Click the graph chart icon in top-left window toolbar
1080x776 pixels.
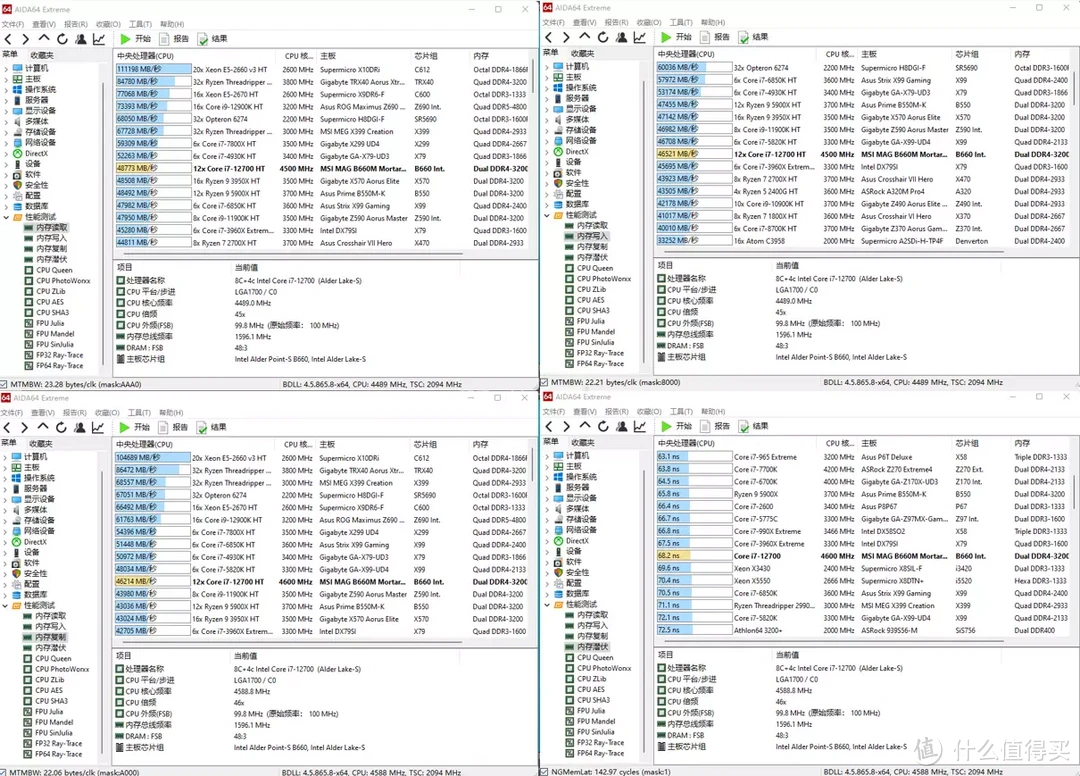[x=99, y=38]
